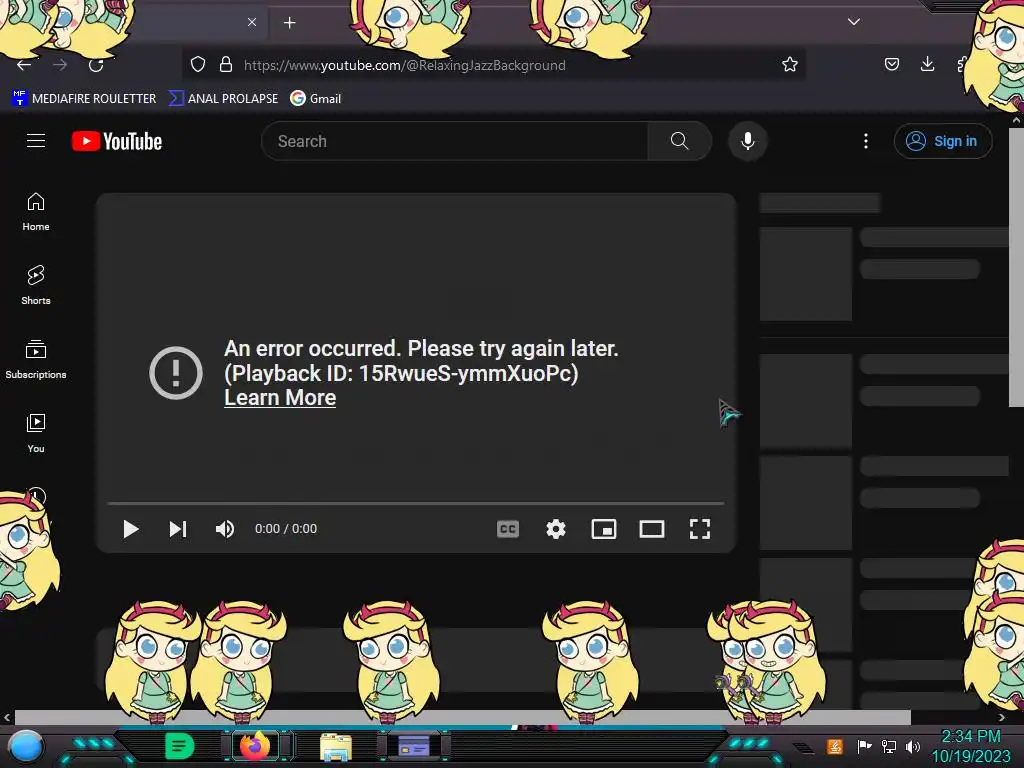The width and height of the screenshot is (1024, 768).
Task: Click the YouTube search magnifier button
Action: point(679,141)
